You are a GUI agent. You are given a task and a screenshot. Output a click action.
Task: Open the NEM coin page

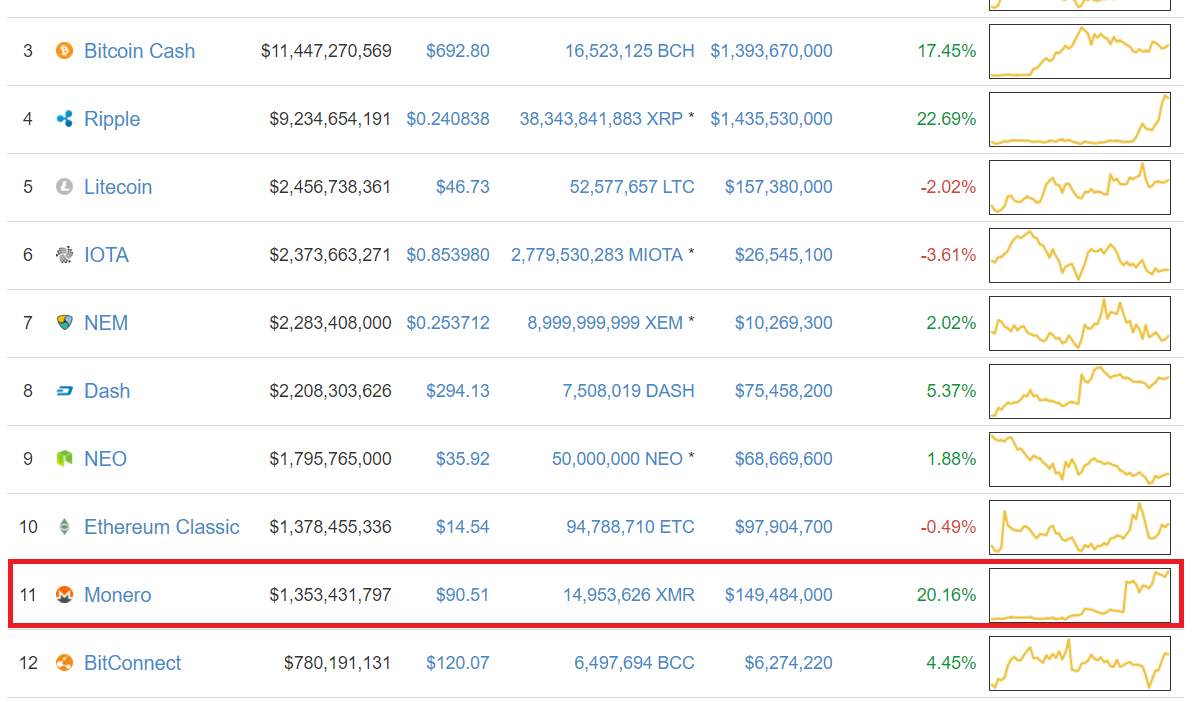coord(106,323)
